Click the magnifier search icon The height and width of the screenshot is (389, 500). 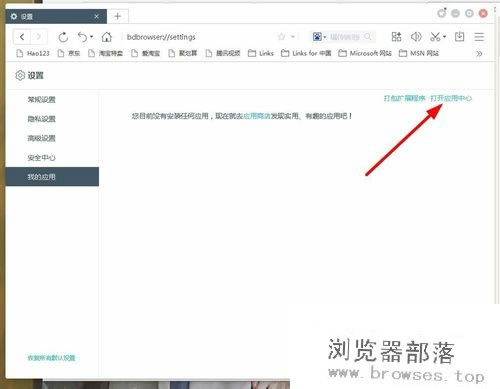[368, 37]
